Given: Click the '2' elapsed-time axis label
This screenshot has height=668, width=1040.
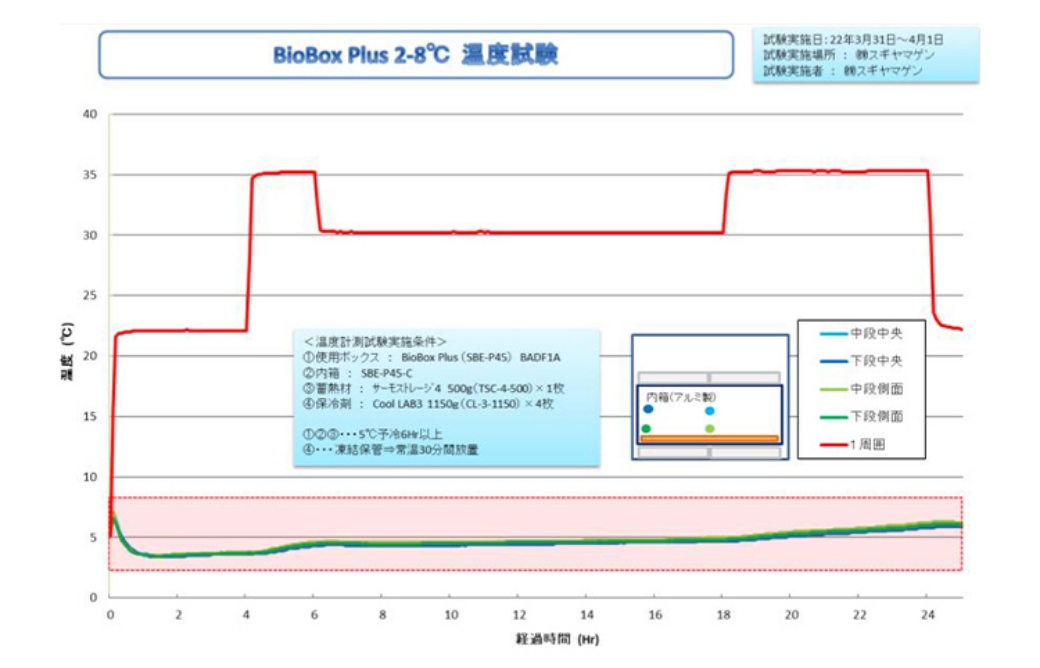Looking at the screenshot, I should coord(178,615).
